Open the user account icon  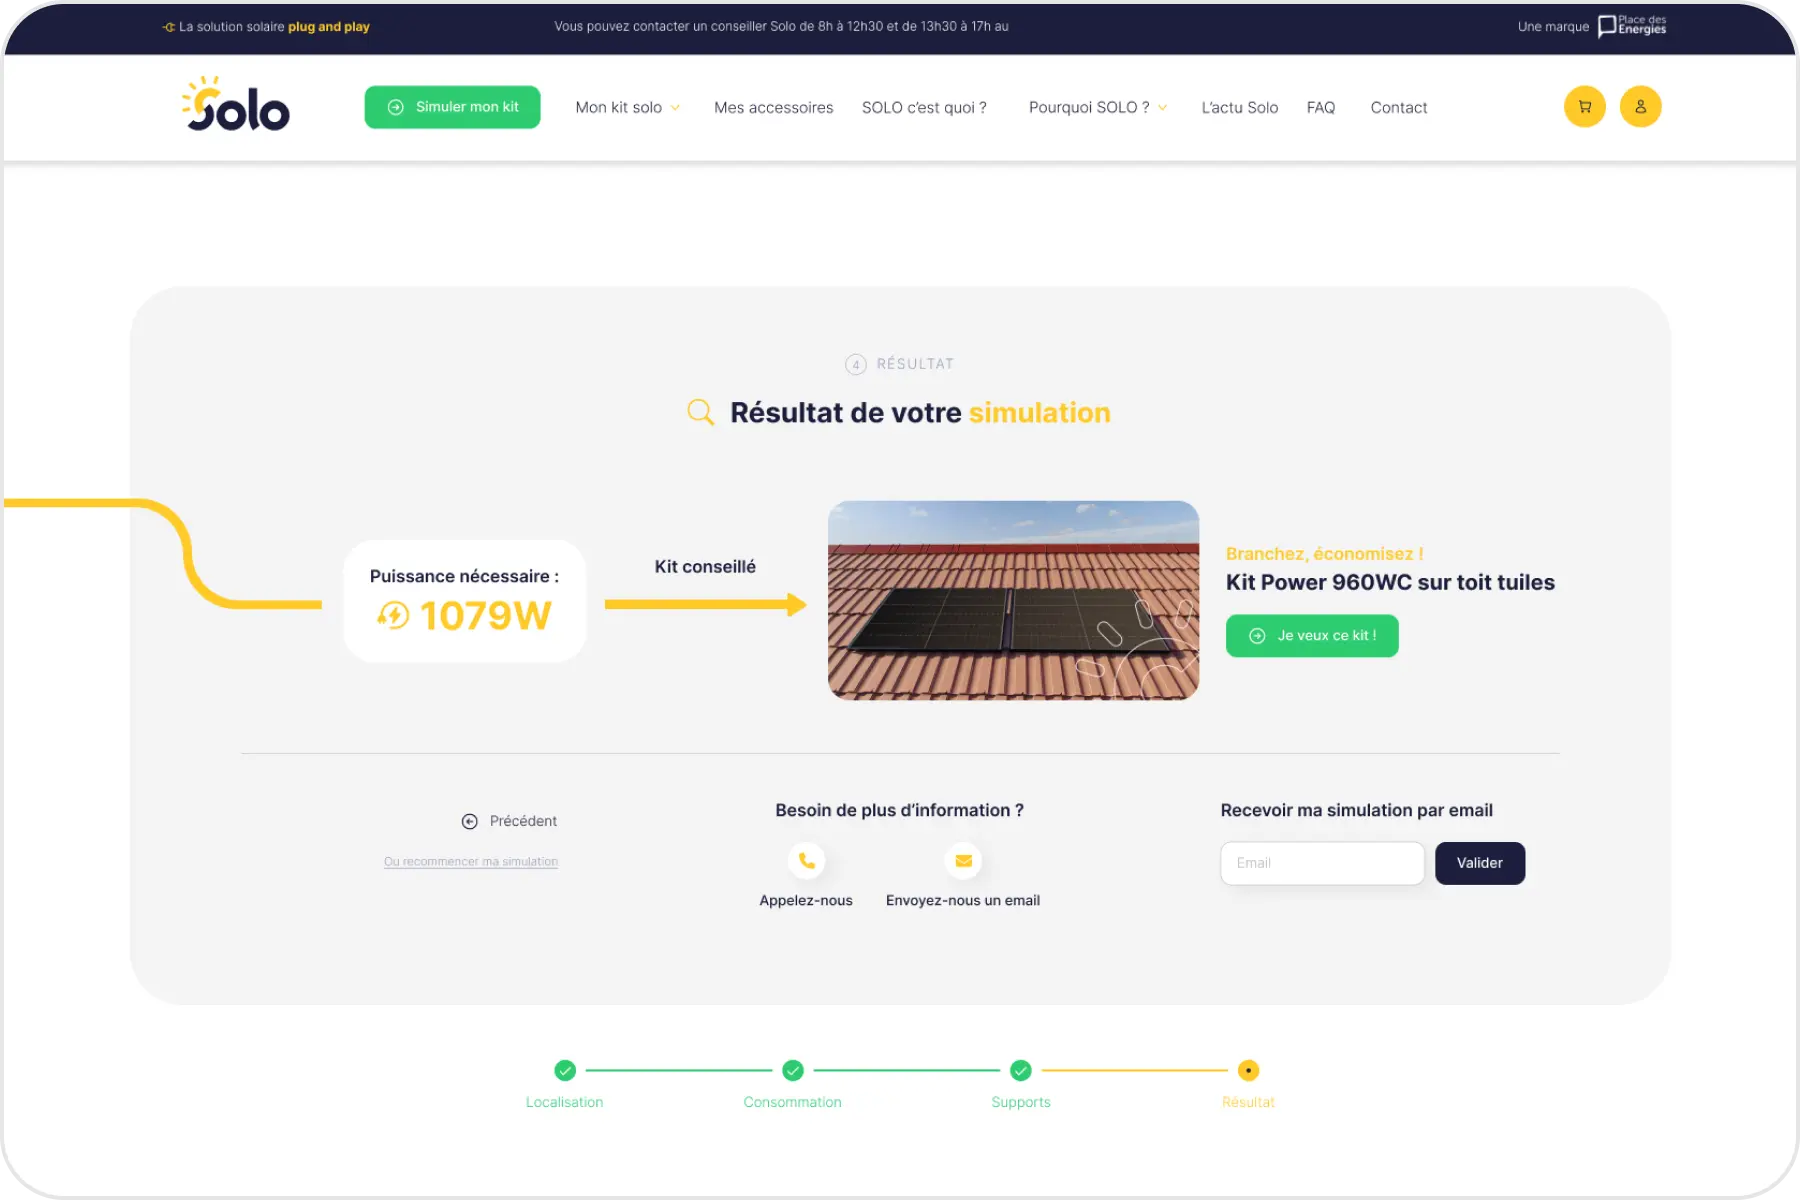coord(1640,107)
